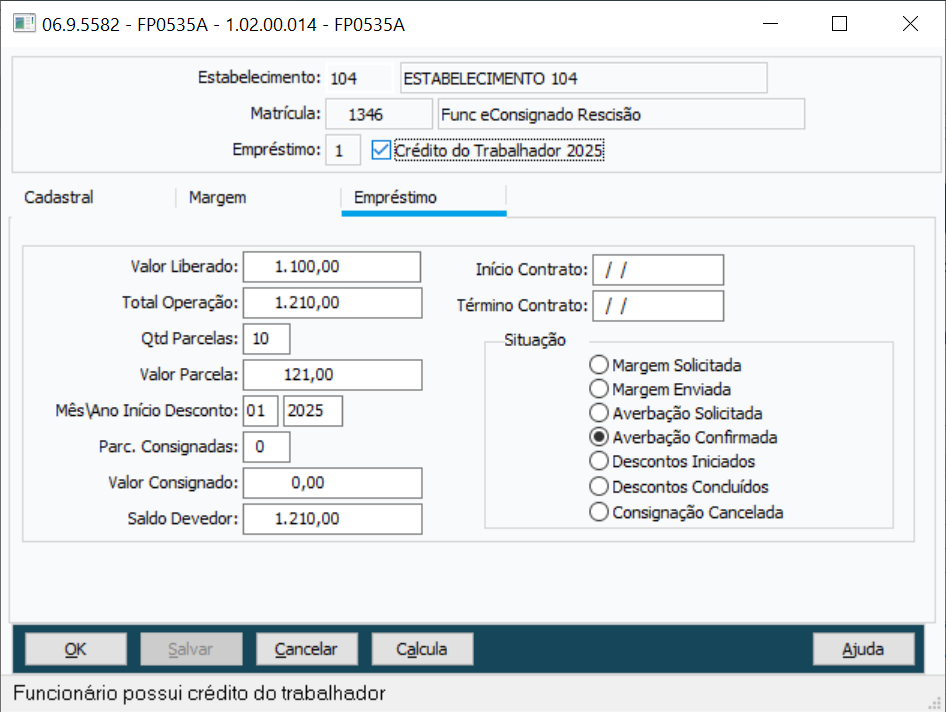This screenshot has height=712, width=946.
Task: Edit the Valor Parcela field
Action: coord(332,375)
